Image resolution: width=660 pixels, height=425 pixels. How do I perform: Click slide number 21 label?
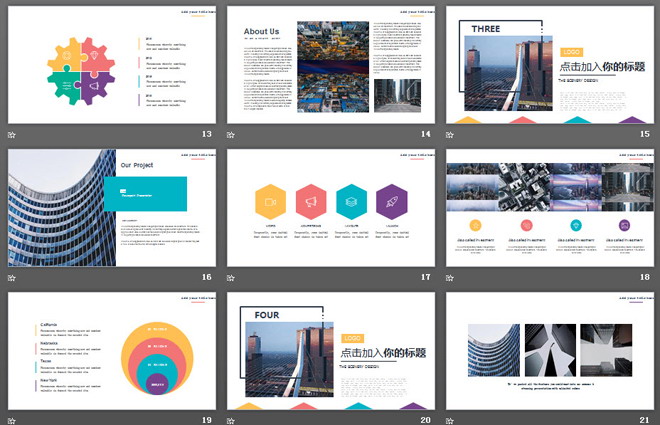[x=644, y=420]
